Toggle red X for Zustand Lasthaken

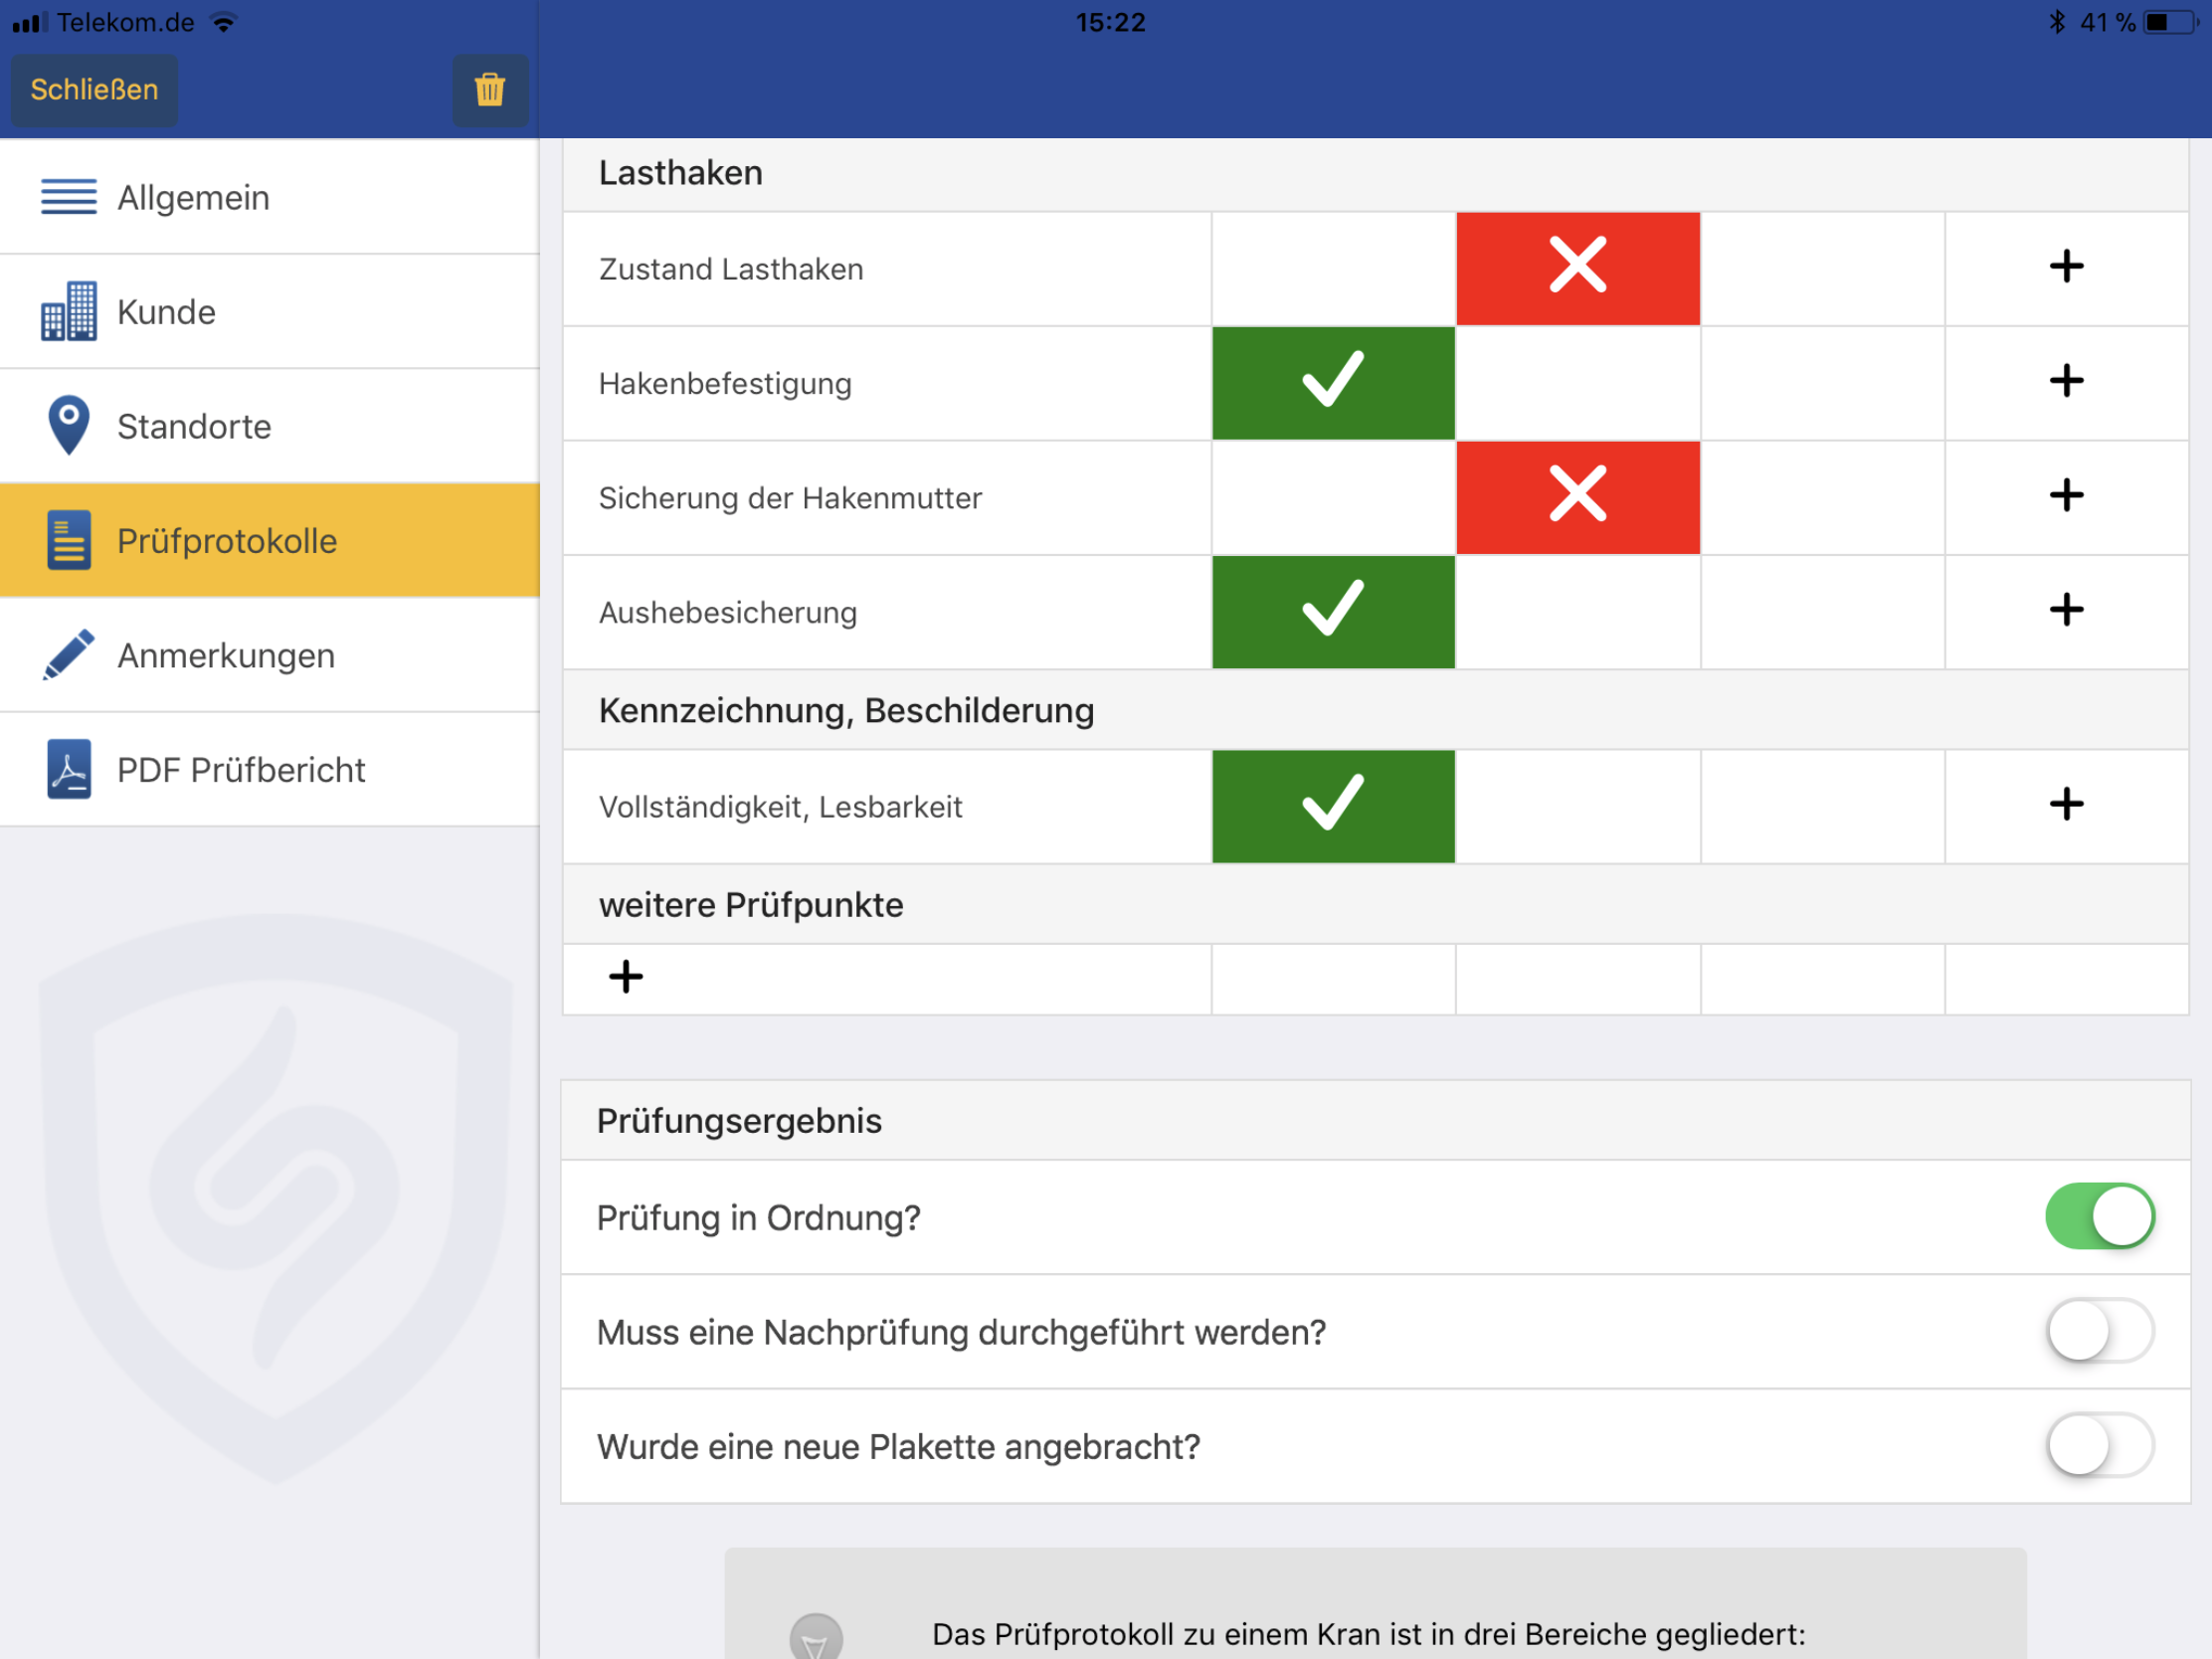coord(1578,268)
